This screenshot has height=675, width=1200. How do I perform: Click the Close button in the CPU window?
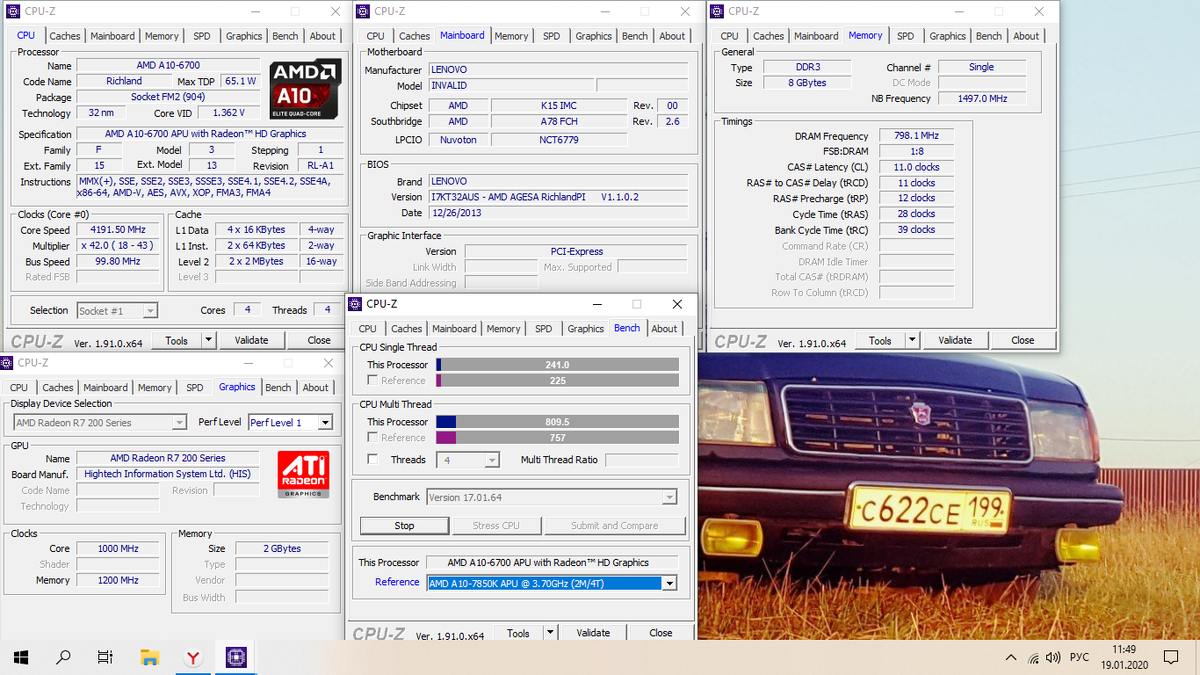pos(319,340)
